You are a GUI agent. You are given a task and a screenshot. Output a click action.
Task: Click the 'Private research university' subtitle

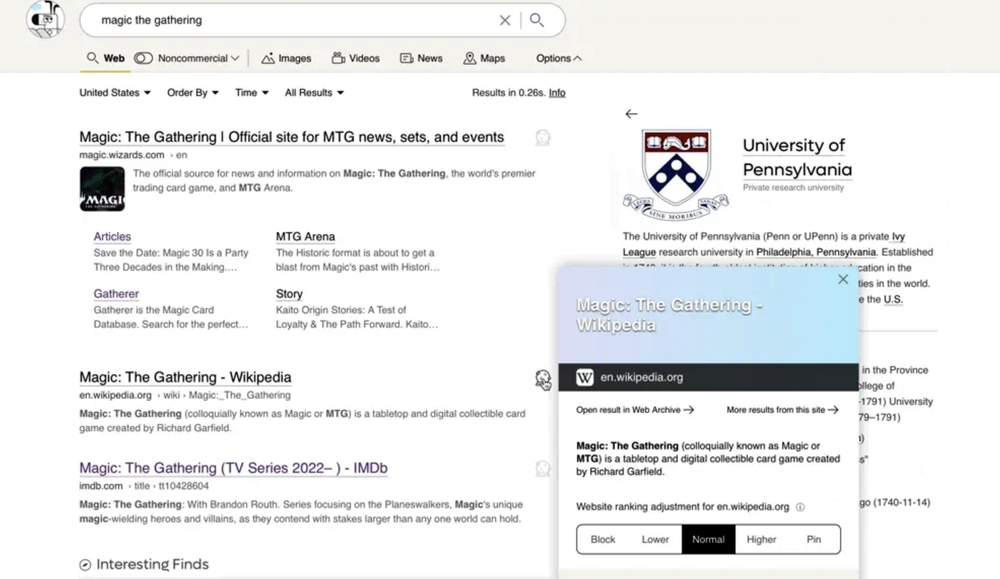793,187
